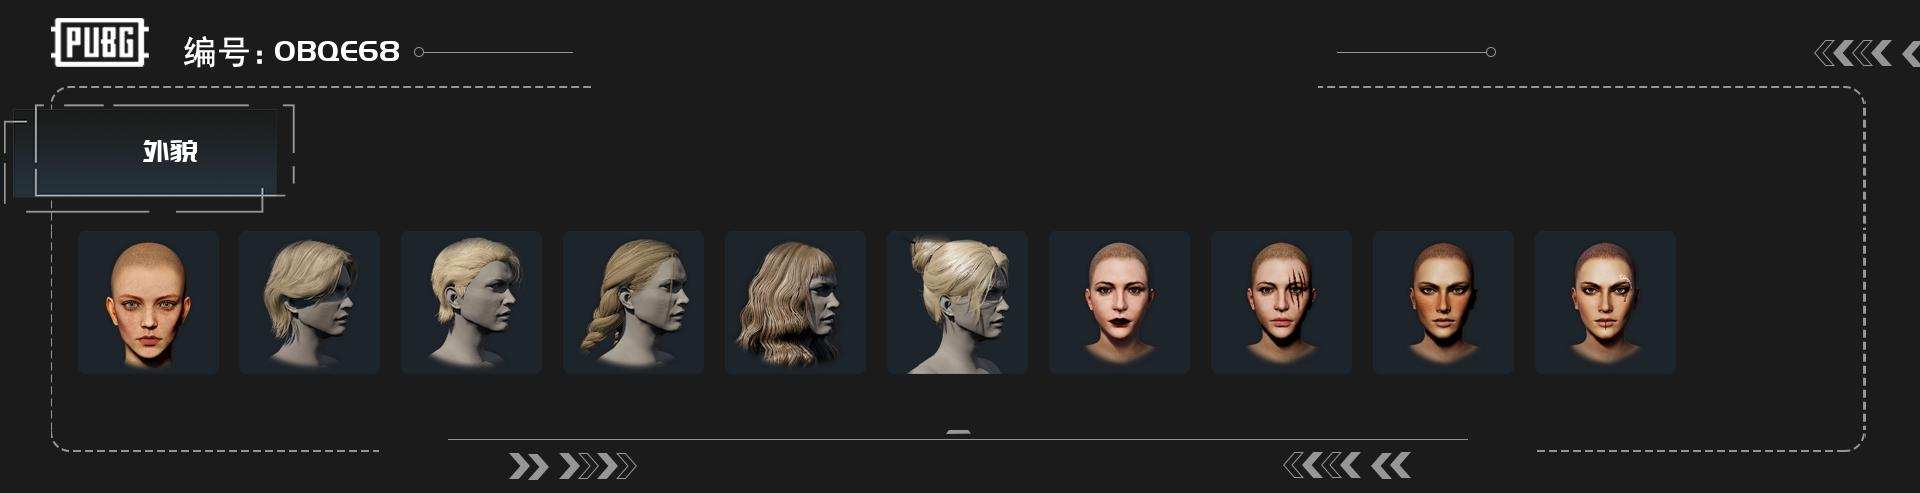Choose the long braided hairstyle

point(633,302)
